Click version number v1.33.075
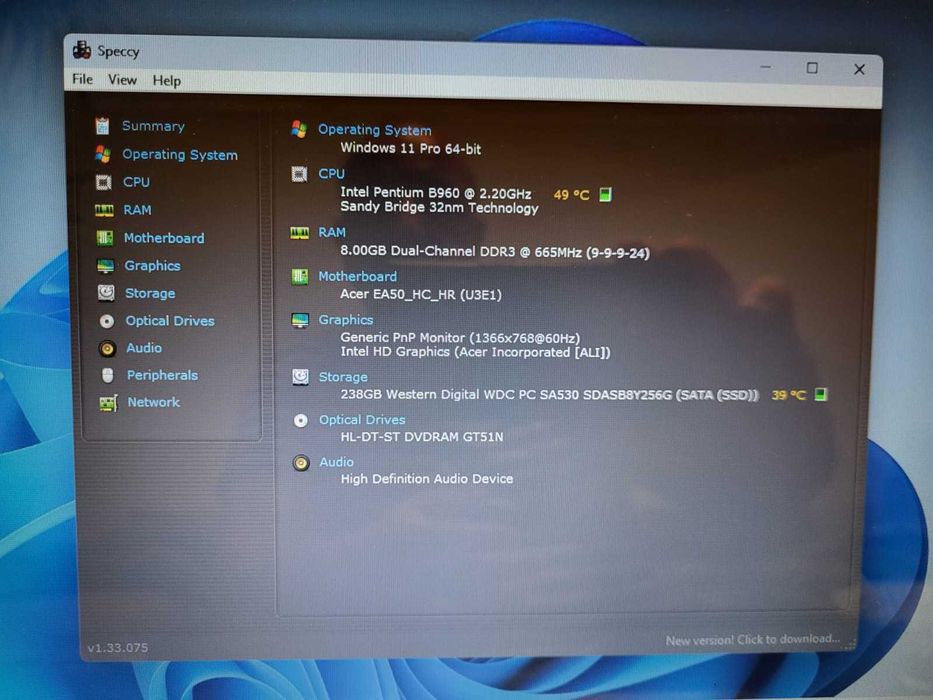The width and height of the screenshot is (933, 700). pos(118,648)
